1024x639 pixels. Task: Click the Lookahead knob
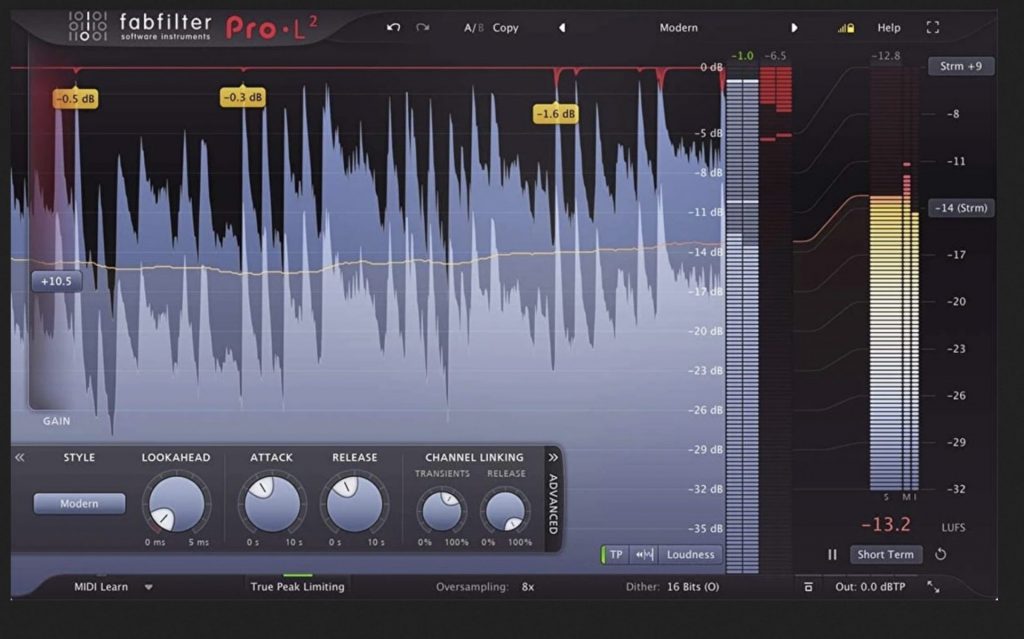pyautogui.click(x=176, y=504)
